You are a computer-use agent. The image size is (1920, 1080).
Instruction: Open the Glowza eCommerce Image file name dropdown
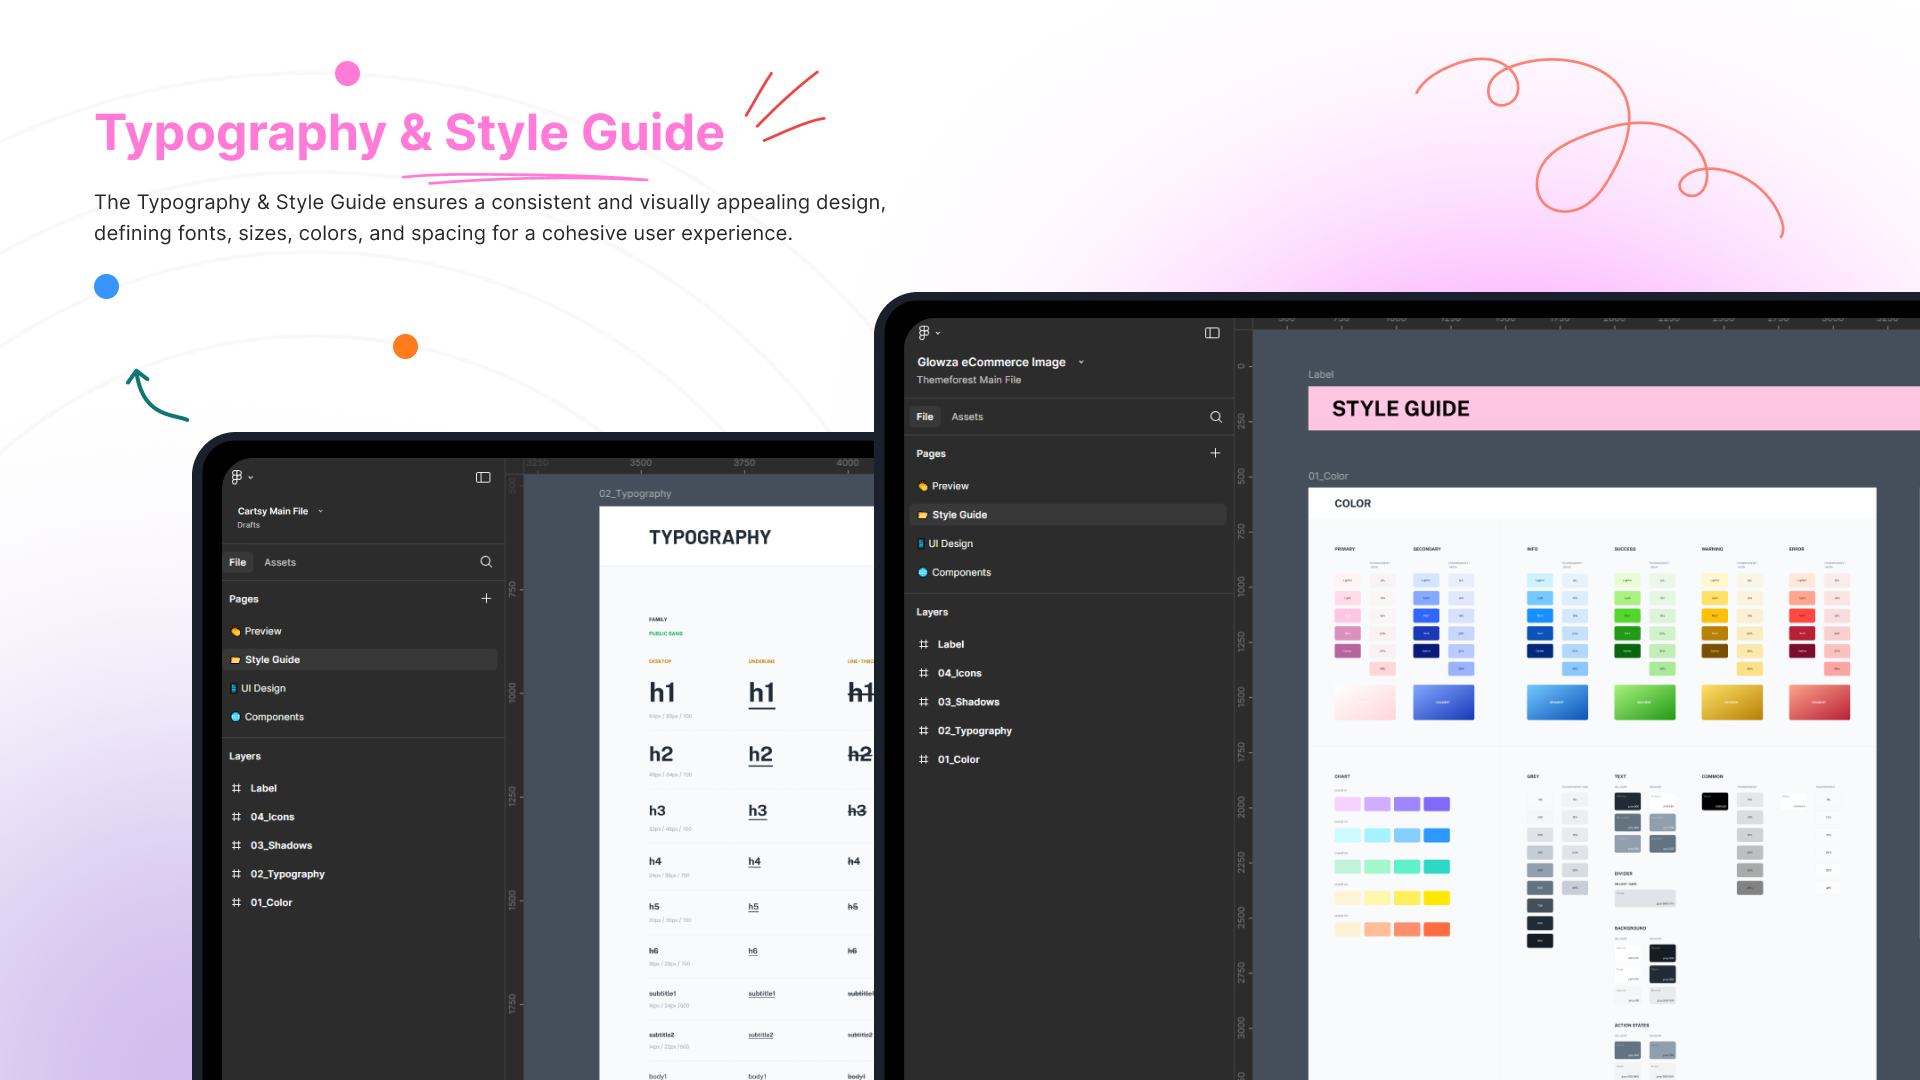pyautogui.click(x=1081, y=361)
